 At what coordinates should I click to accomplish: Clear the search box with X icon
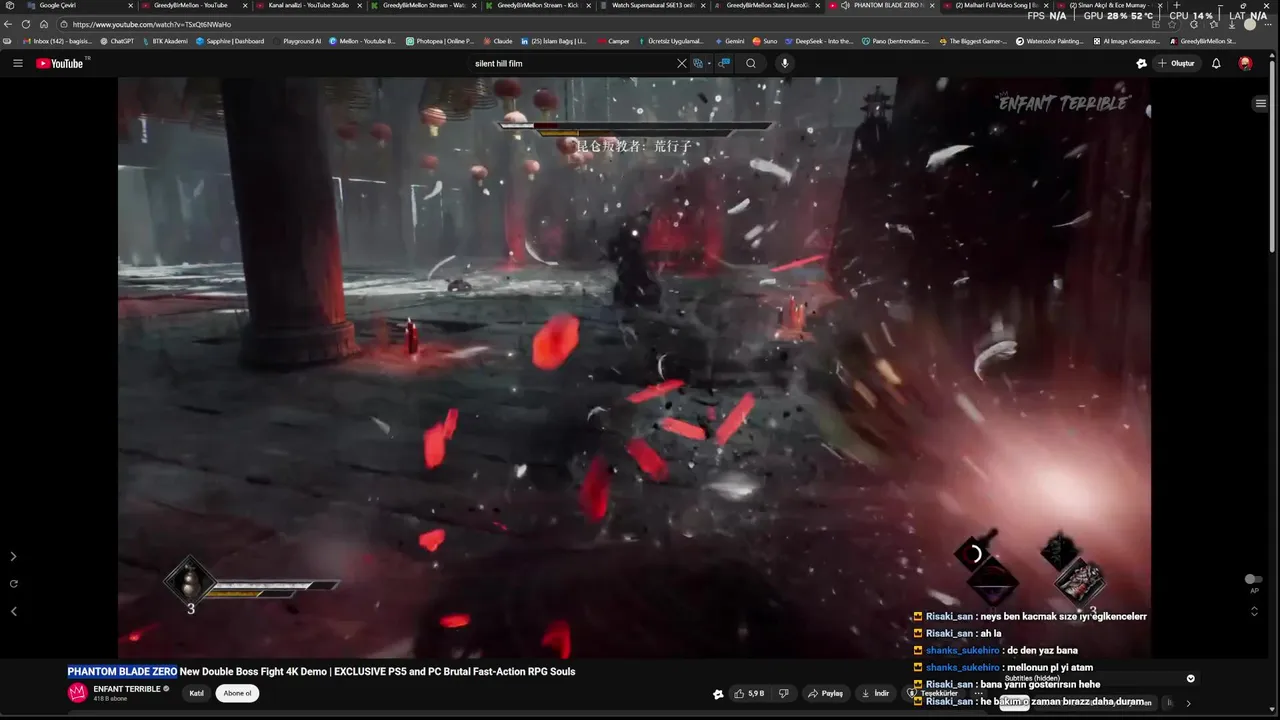click(682, 63)
